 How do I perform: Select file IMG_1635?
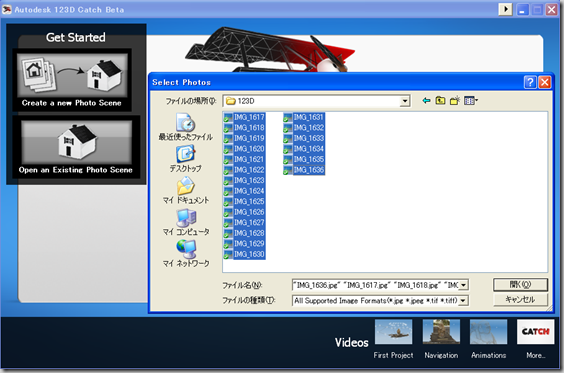coord(304,159)
